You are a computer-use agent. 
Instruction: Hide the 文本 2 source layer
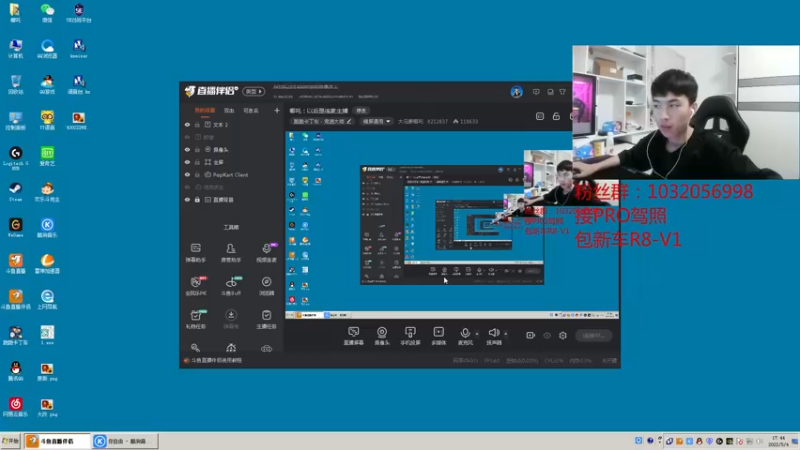click(187, 124)
